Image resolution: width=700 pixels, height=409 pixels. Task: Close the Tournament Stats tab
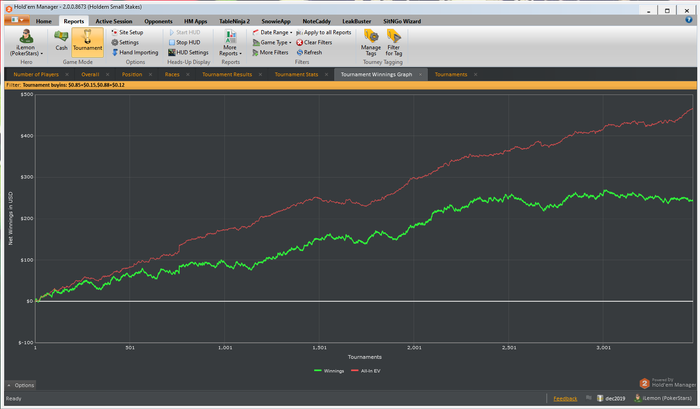[x=326, y=75]
